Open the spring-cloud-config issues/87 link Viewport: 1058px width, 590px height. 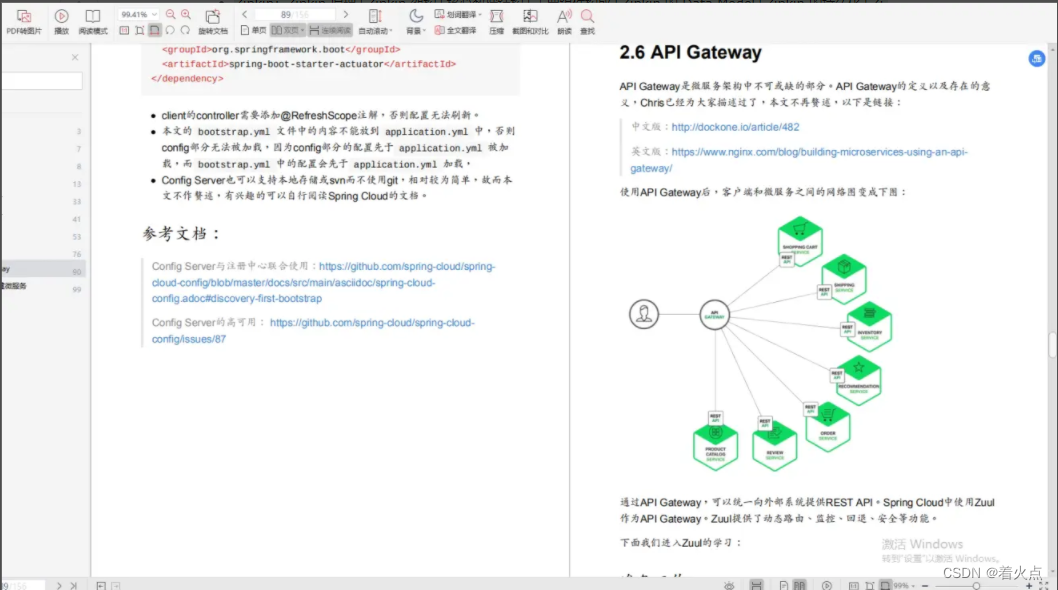(x=313, y=331)
